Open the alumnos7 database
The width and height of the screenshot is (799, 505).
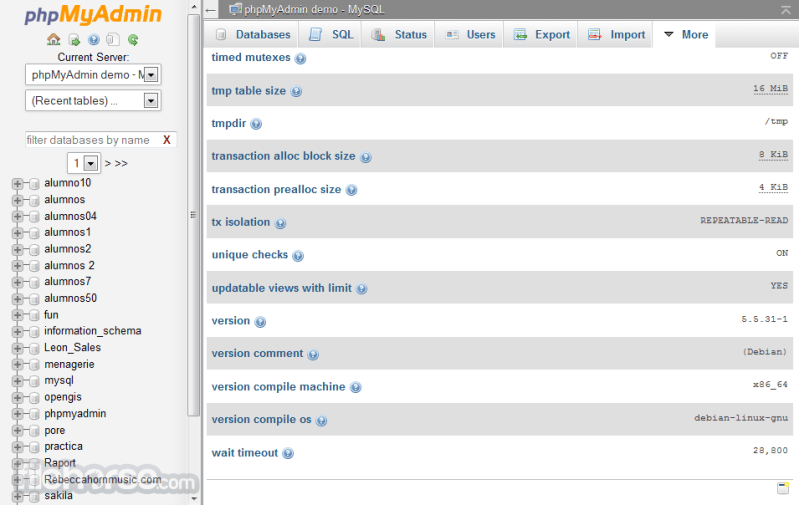[x=67, y=281]
